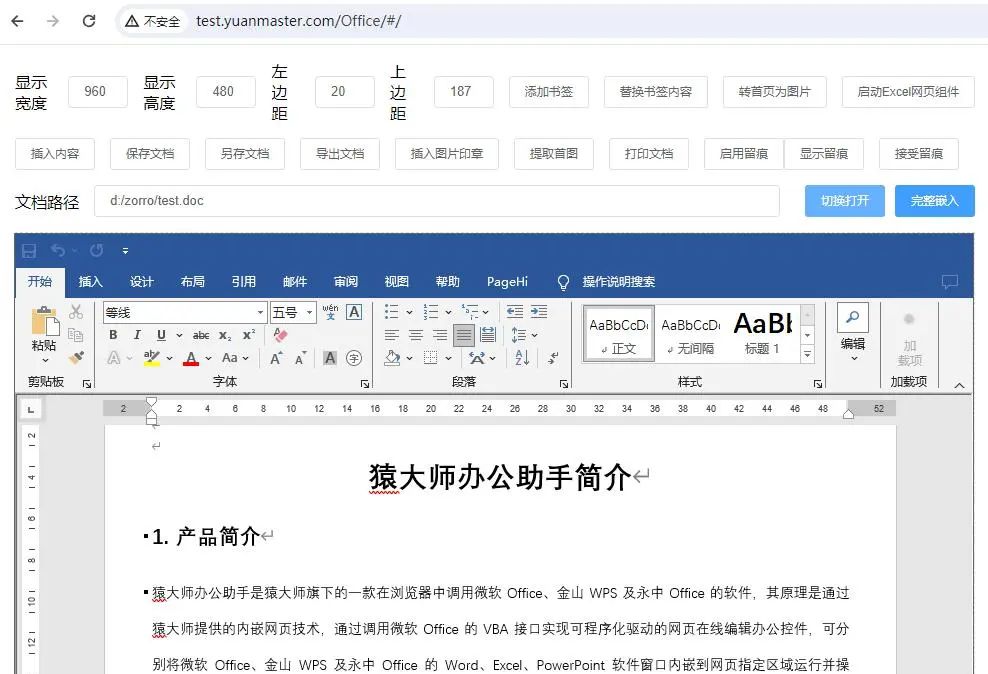The height and width of the screenshot is (674, 988).
Task: Align paragraph text to the right
Action: coord(440,335)
